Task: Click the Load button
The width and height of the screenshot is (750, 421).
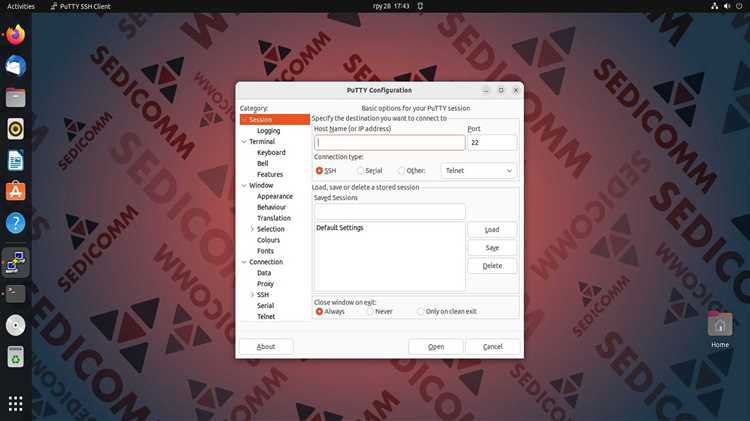Action: pos(492,230)
